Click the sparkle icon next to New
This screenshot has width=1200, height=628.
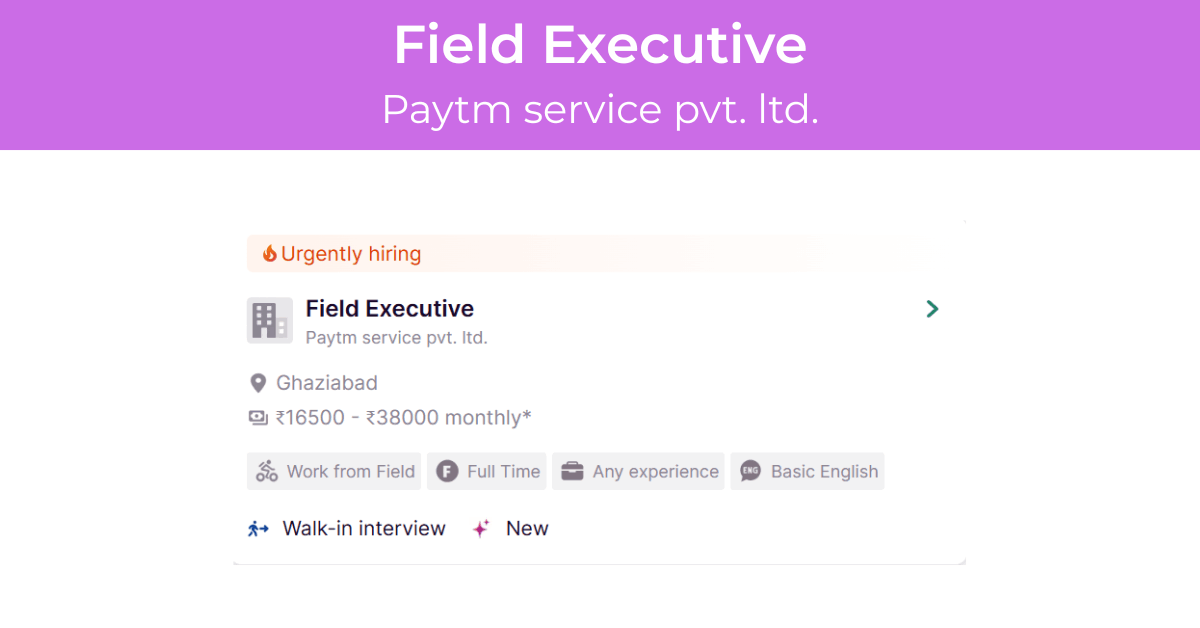[481, 529]
